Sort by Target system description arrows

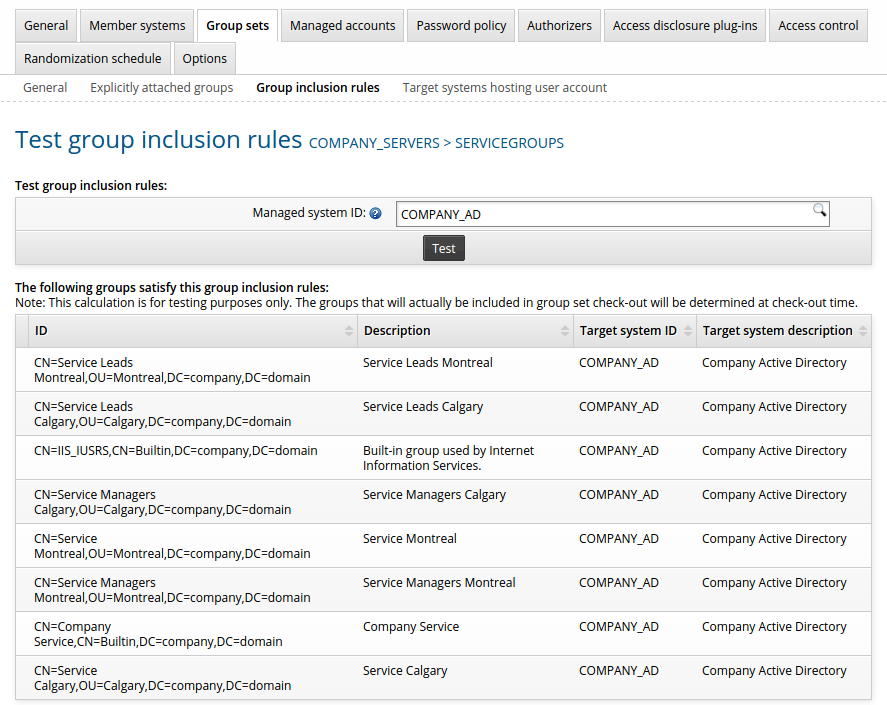click(x=863, y=331)
